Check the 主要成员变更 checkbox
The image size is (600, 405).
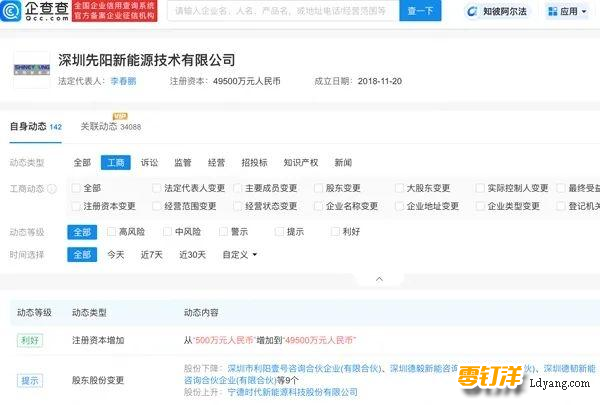point(238,188)
